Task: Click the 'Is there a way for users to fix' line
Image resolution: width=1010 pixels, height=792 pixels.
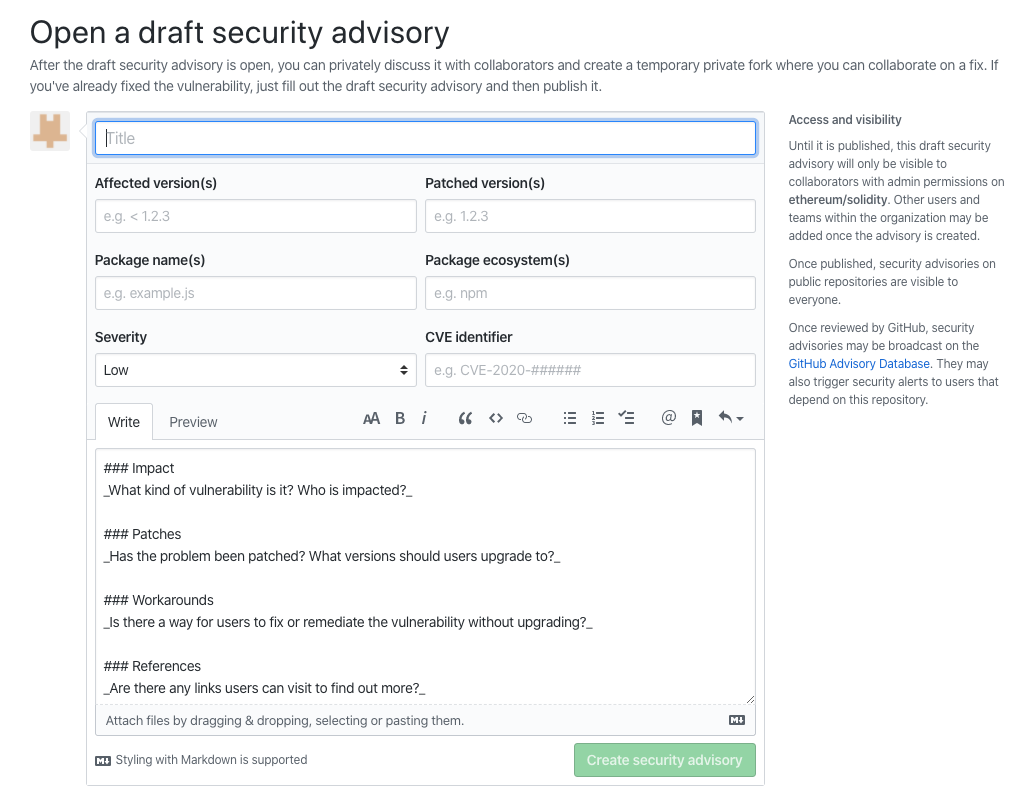Action: (x=348, y=623)
